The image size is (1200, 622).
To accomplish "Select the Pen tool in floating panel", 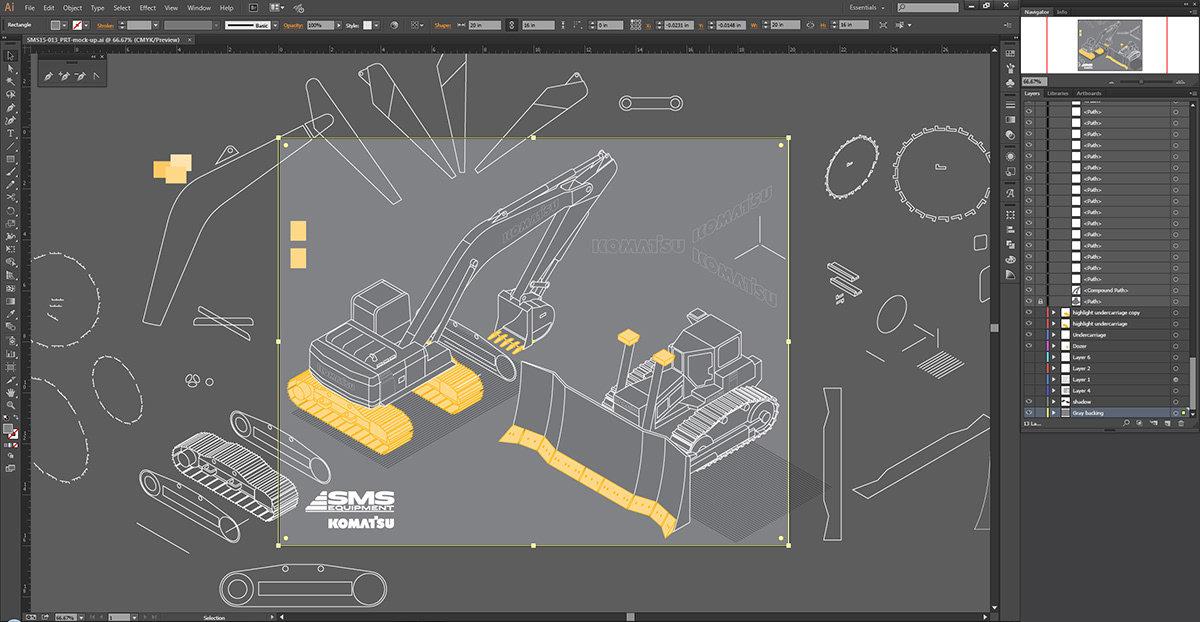I will [49, 75].
